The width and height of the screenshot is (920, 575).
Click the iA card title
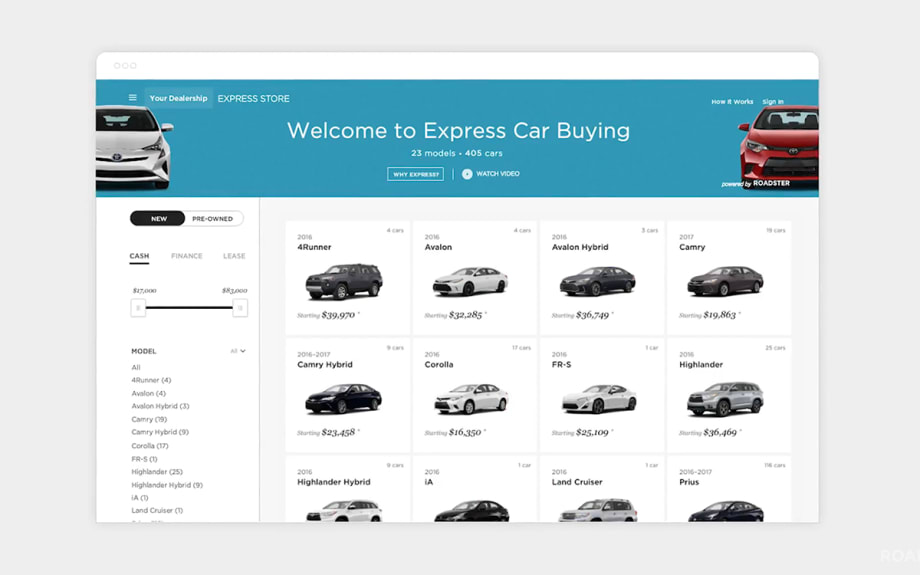pos(429,482)
